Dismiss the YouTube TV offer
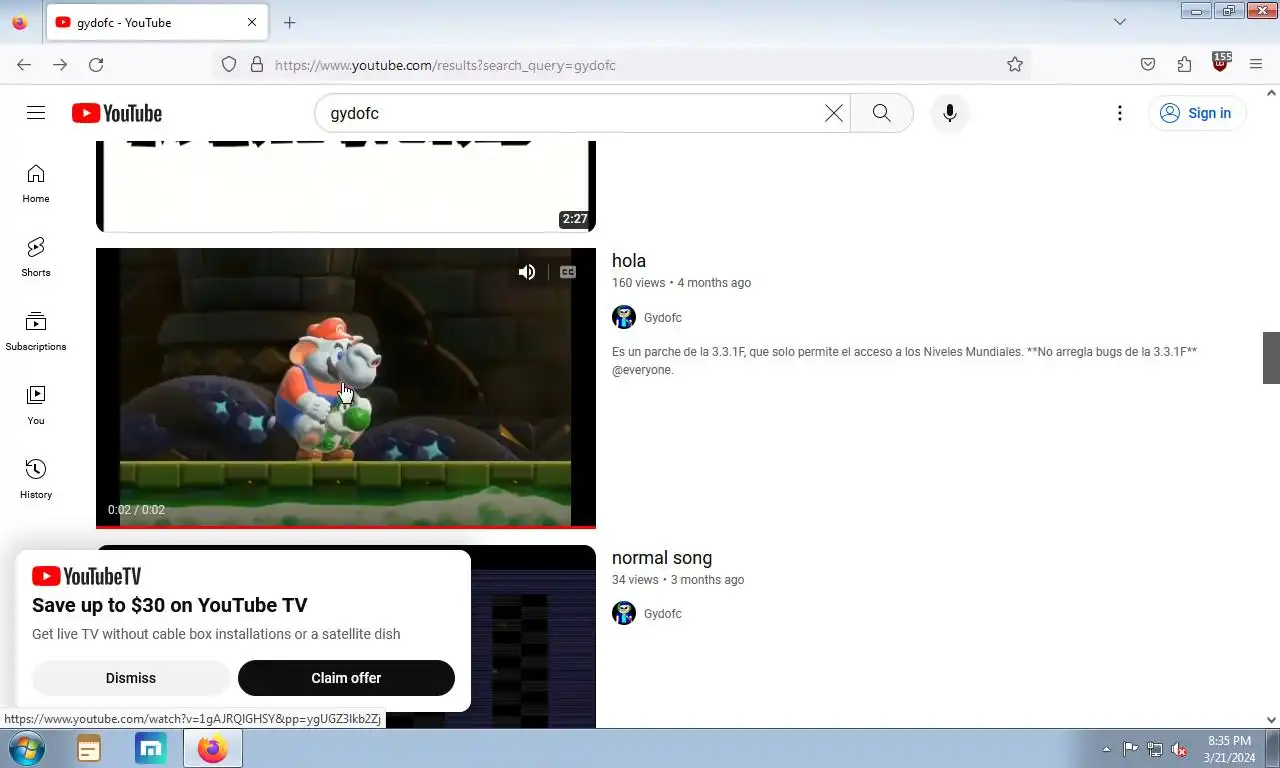Viewport: 1280px width, 768px height. click(131, 678)
